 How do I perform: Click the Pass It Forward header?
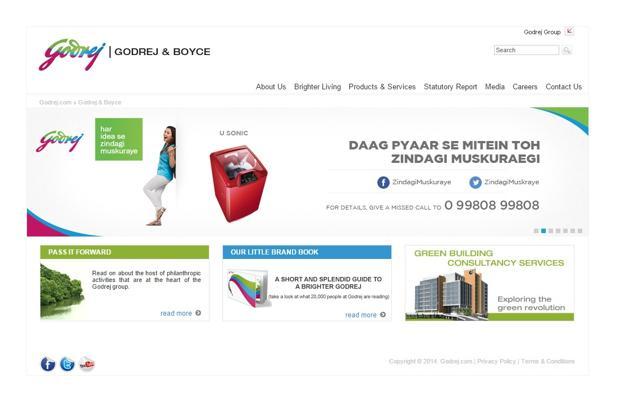coord(124,252)
